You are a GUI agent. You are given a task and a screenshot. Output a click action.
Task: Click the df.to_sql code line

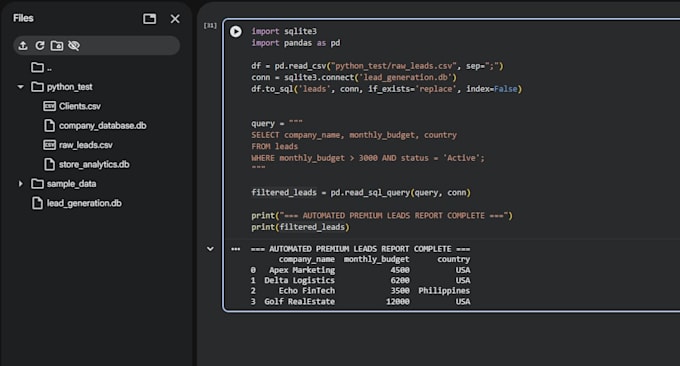386,89
